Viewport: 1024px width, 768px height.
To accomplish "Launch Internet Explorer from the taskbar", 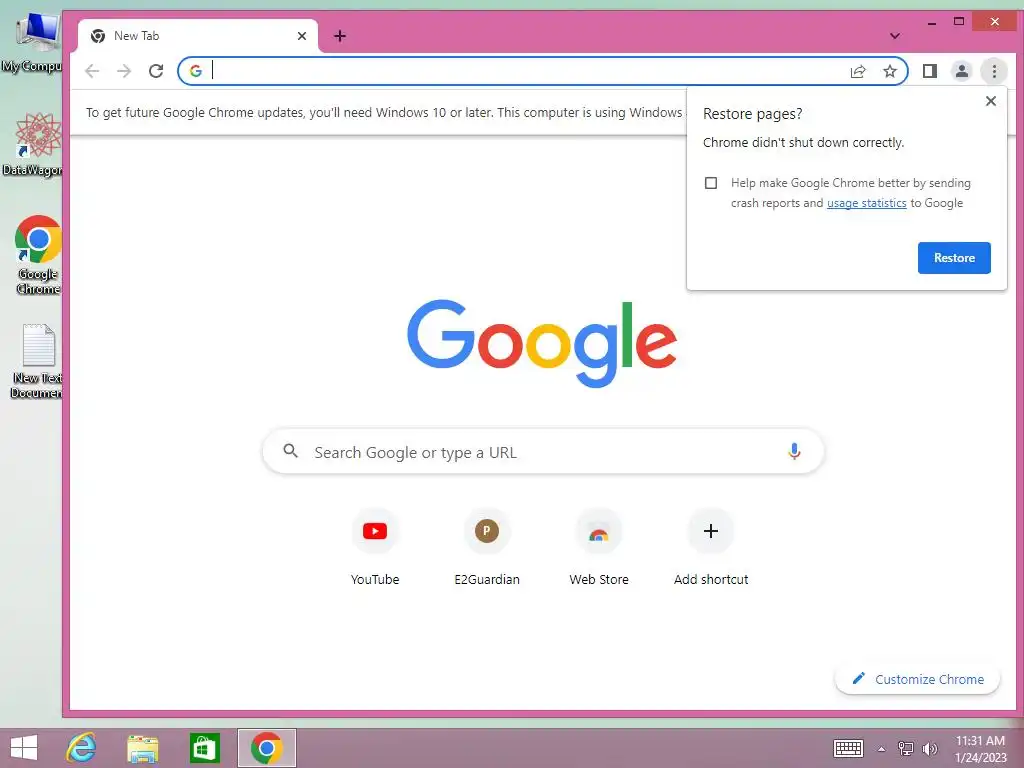I will coord(82,748).
